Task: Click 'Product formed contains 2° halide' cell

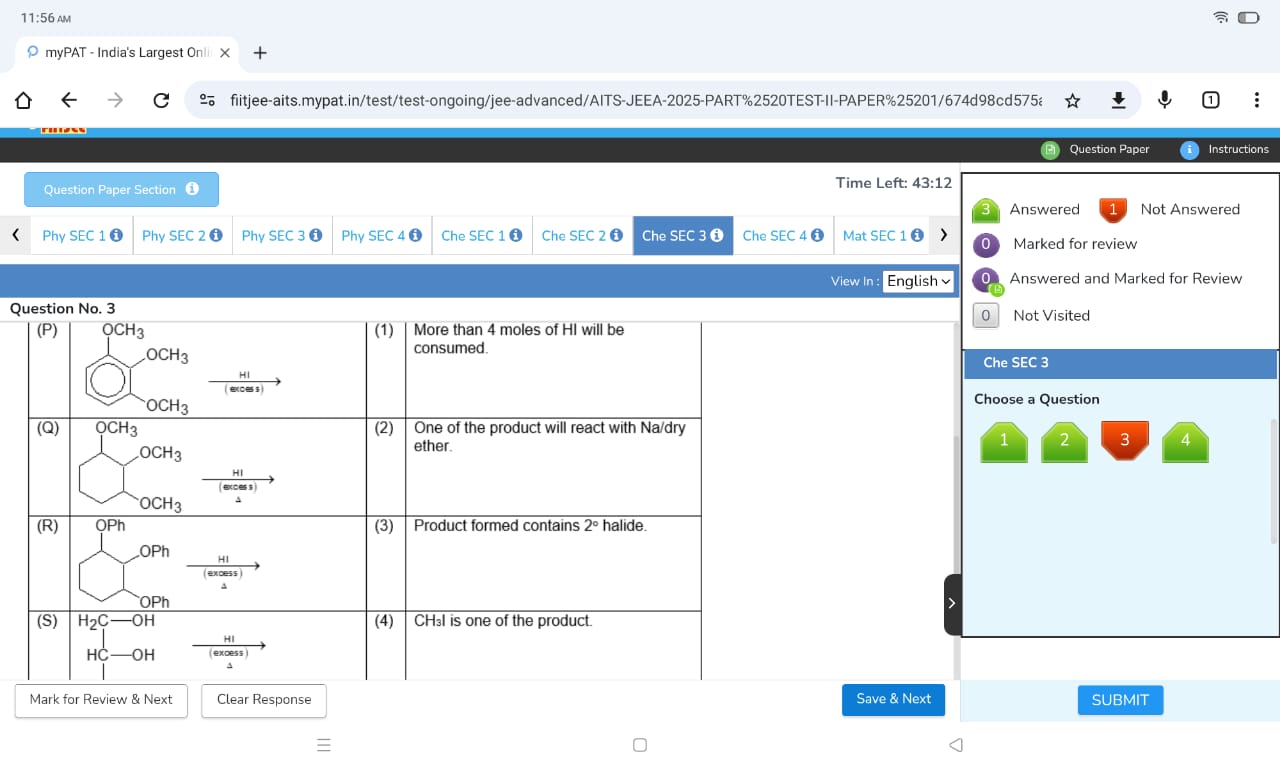Action: tap(553, 563)
